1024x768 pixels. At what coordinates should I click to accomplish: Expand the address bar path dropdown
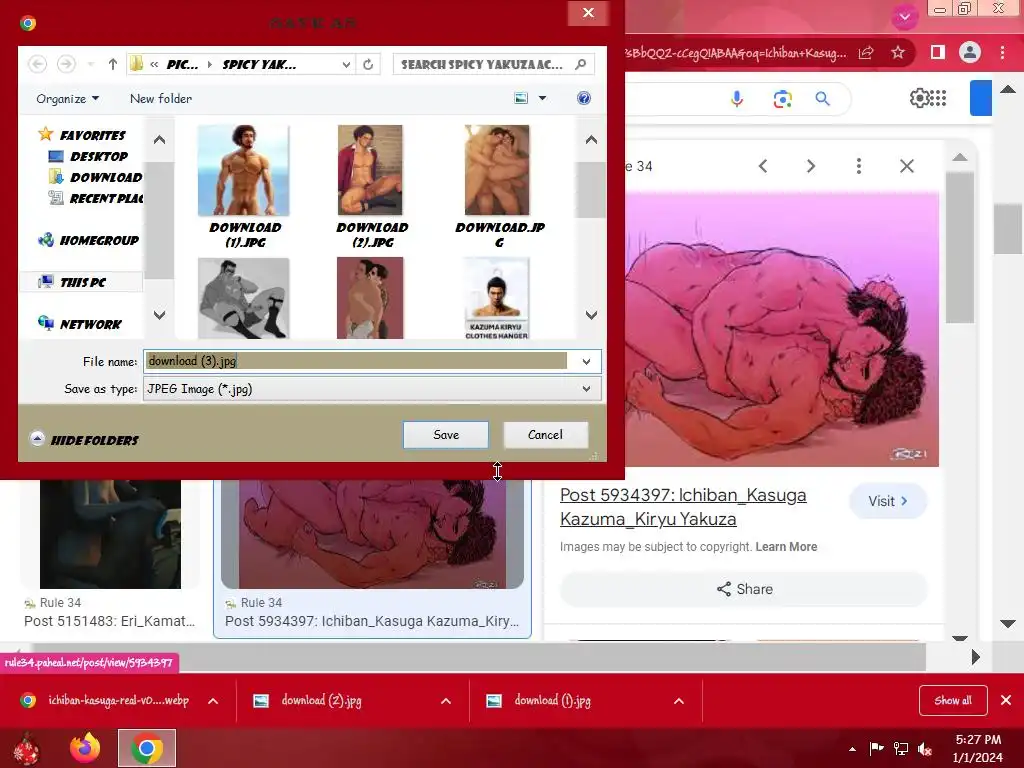pyautogui.click(x=346, y=64)
